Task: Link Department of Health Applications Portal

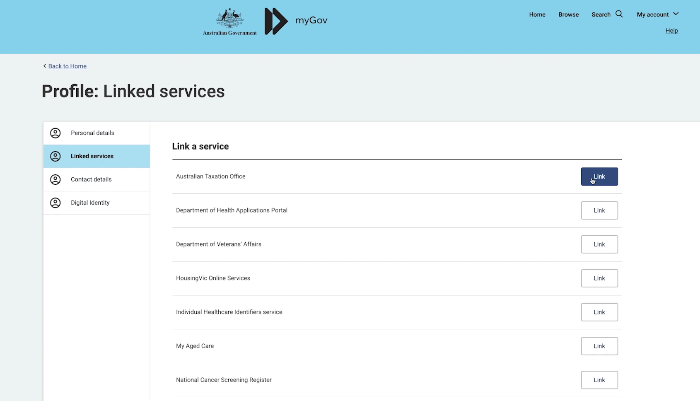Action: pyautogui.click(x=599, y=210)
